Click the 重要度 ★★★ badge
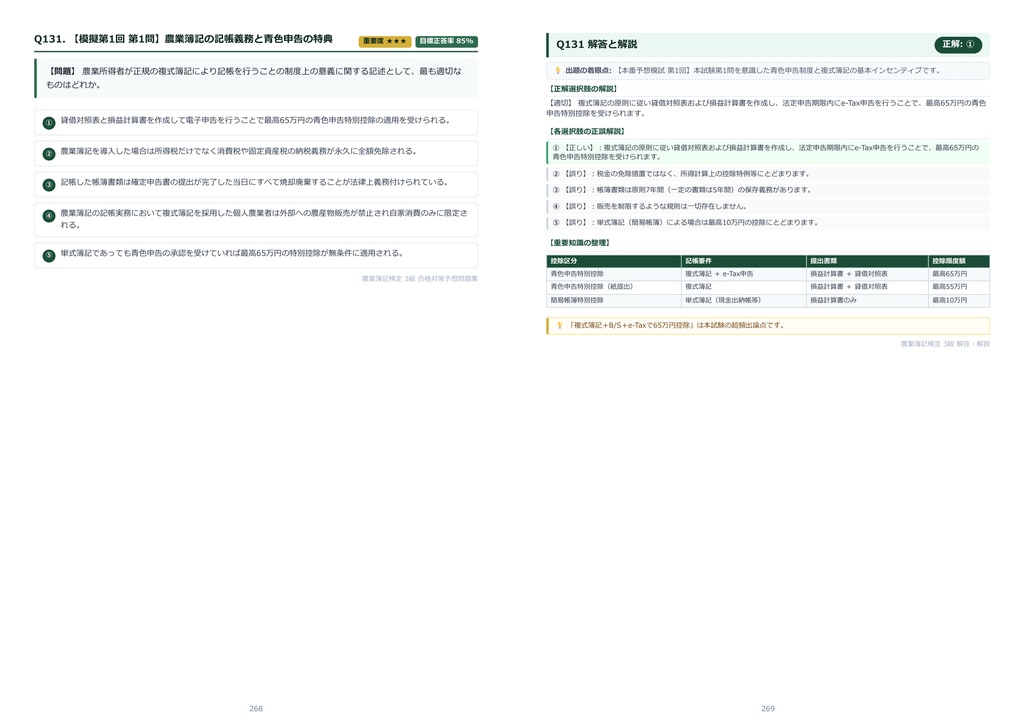This screenshot has width=1024, height=724. (385, 41)
